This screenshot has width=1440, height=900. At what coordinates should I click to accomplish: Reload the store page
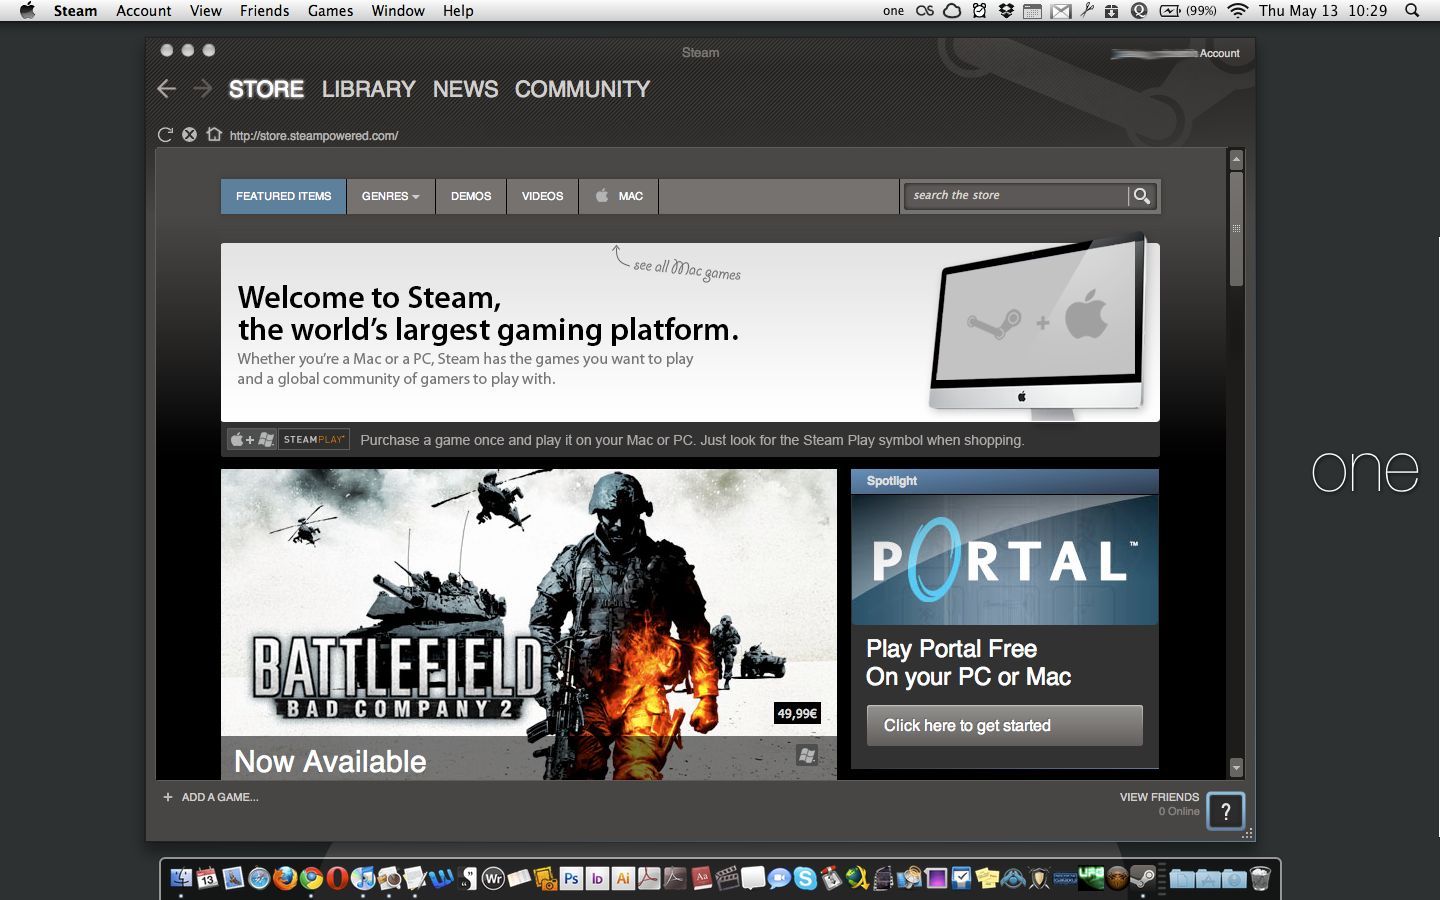165,135
